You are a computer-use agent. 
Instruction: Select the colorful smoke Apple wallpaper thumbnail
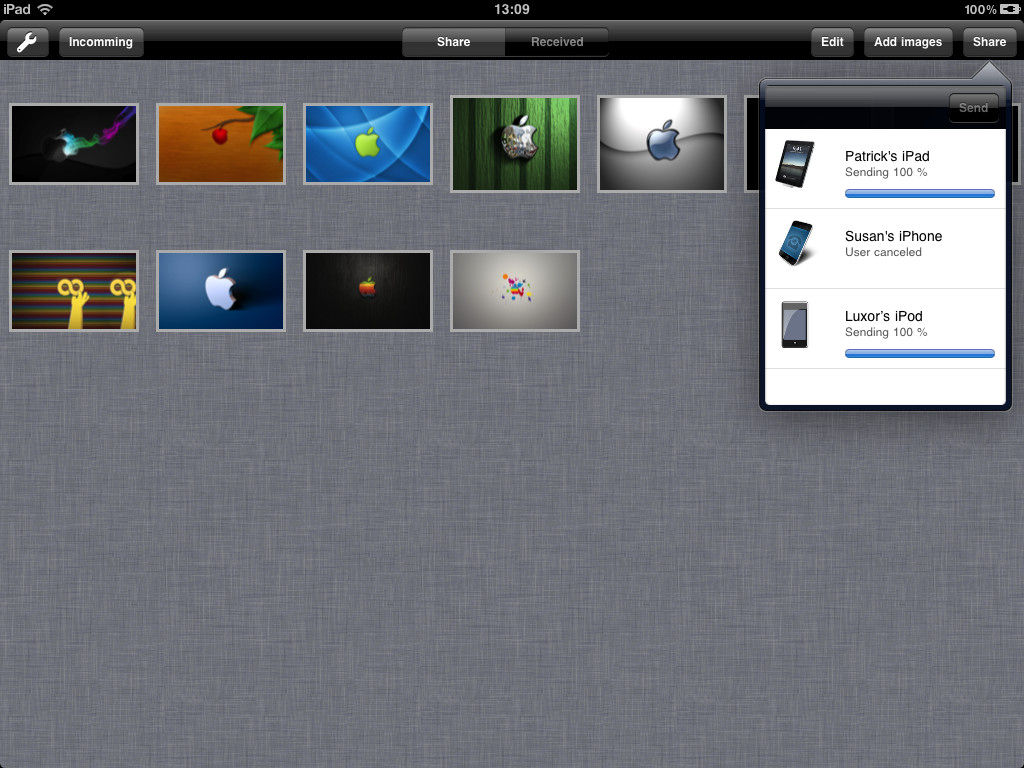point(74,144)
